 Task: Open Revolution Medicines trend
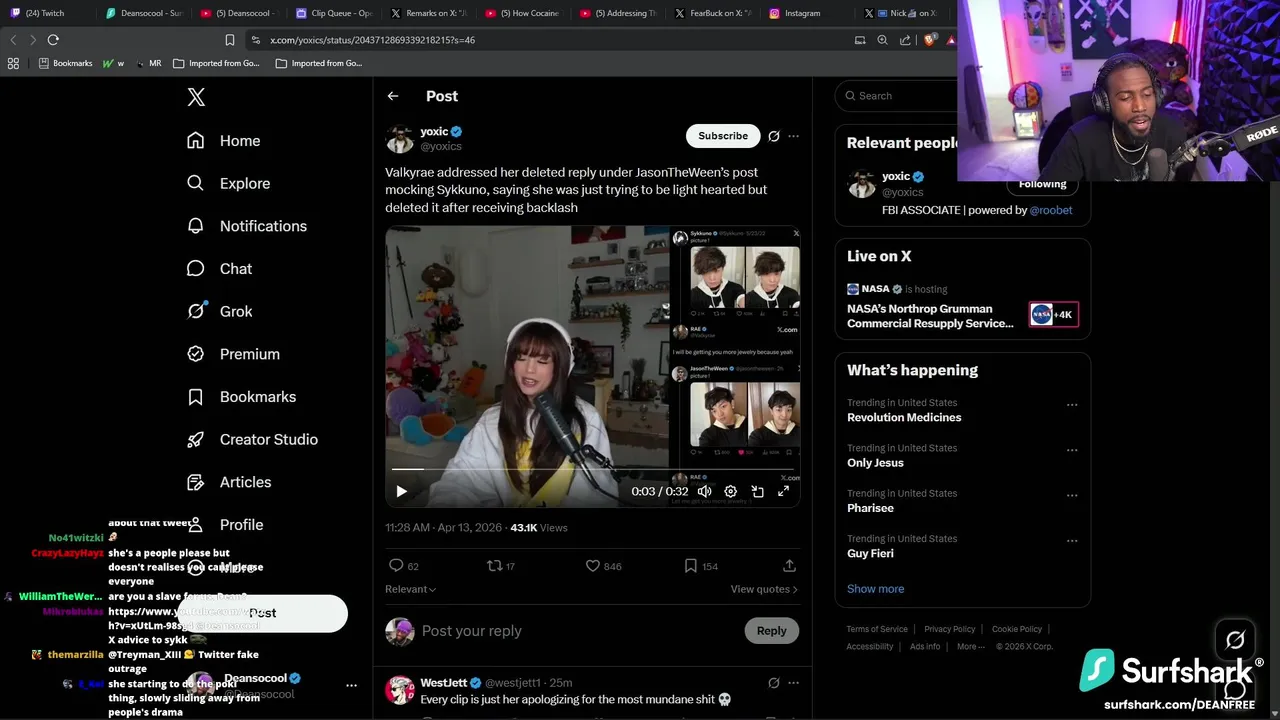tap(904, 417)
